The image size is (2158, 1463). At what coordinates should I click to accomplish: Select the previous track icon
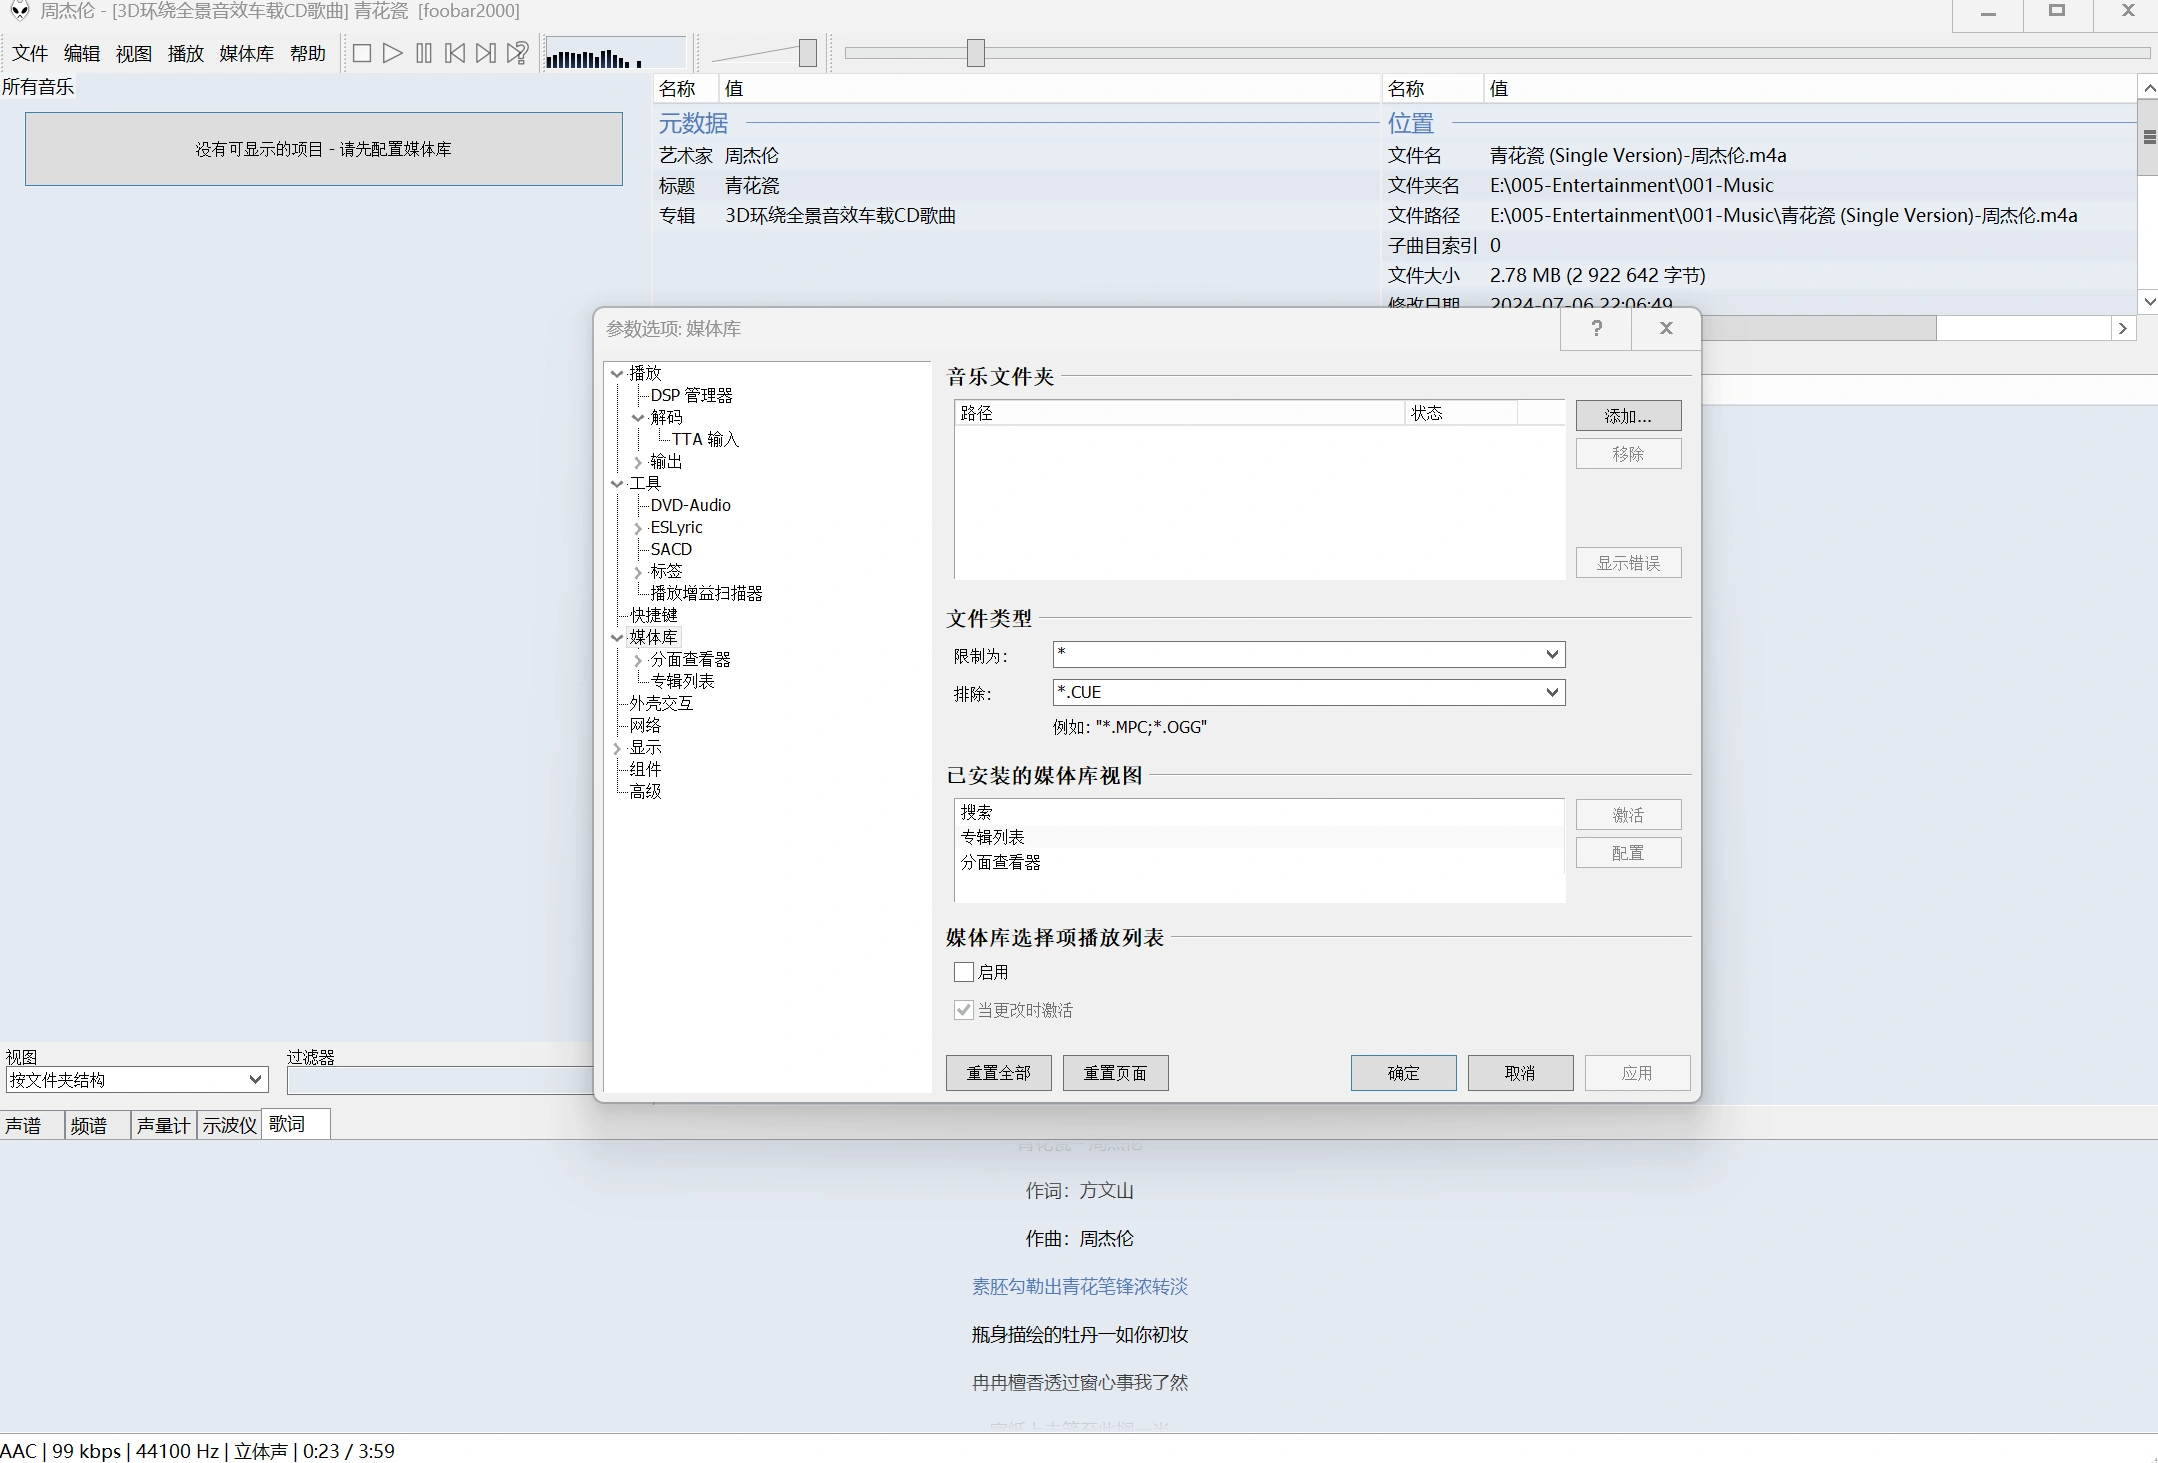coord(455,53)
